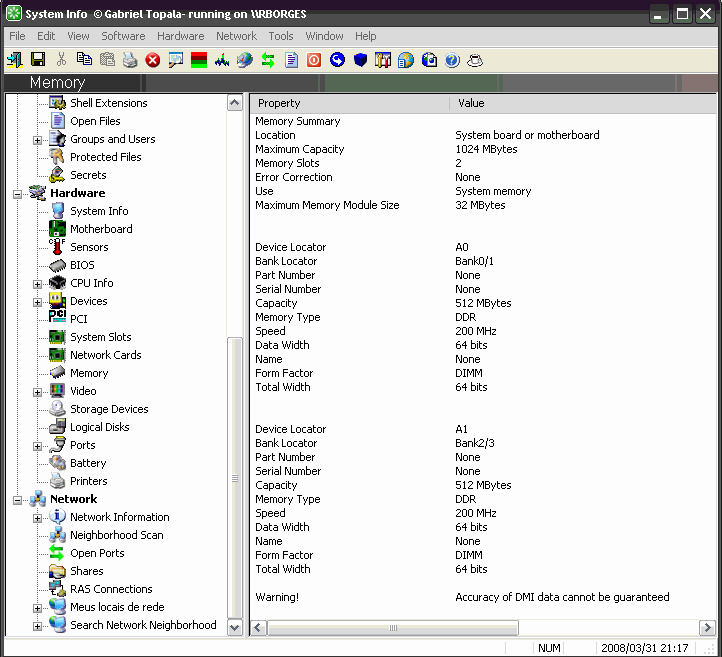
Task: Collapse the Hardware tree section
Action: point(17,194)
